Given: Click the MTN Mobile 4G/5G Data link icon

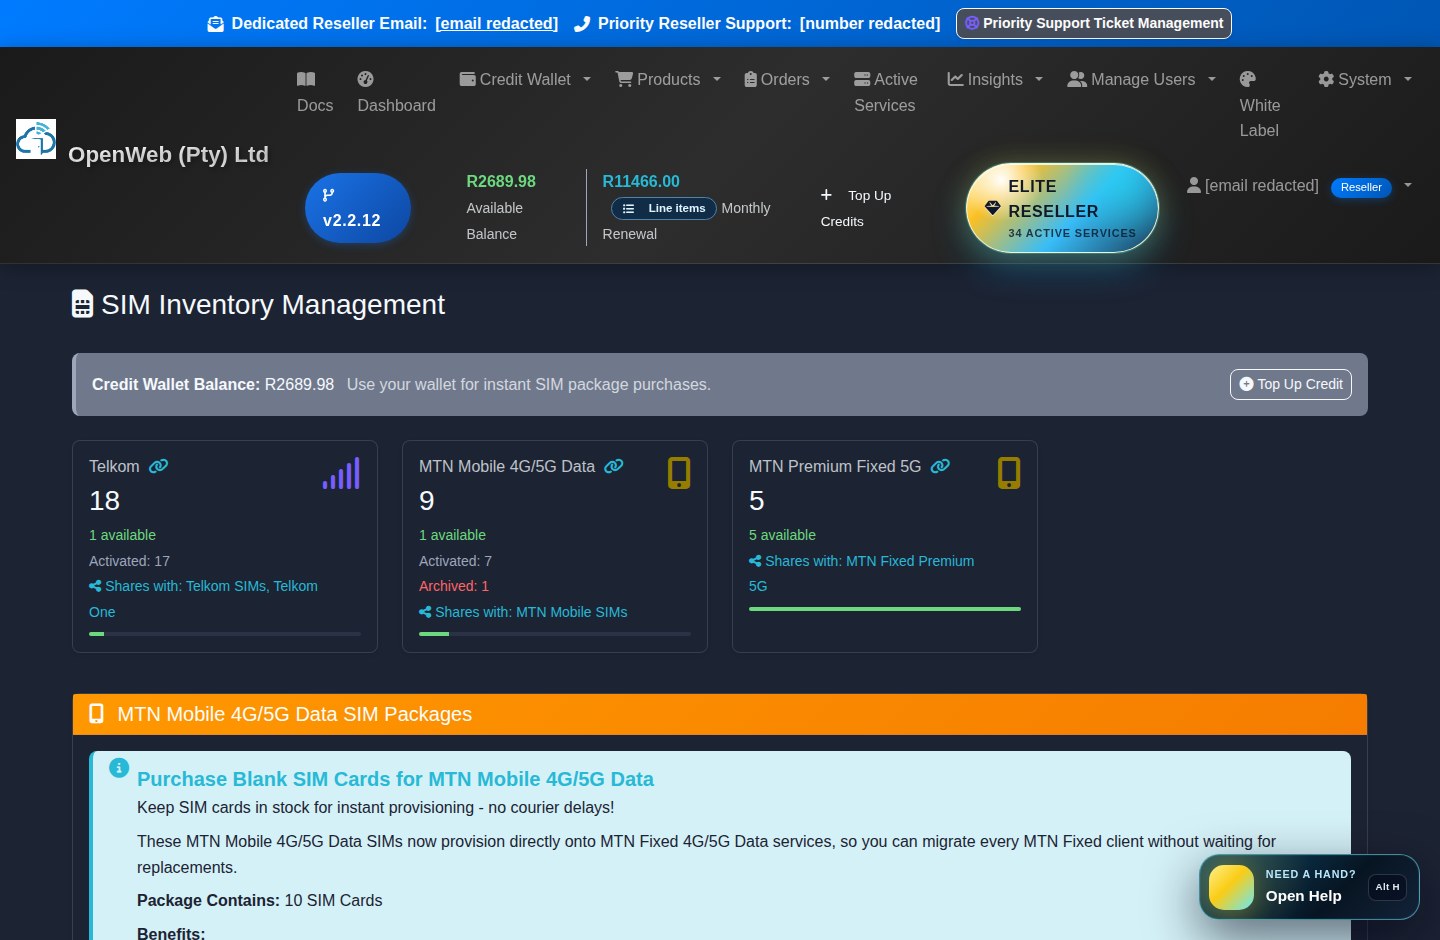Looking at the screenshot, I should [x=614, y=466].
